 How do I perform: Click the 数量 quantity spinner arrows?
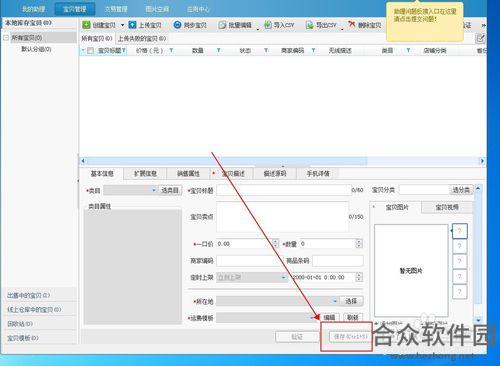point(359,244)
